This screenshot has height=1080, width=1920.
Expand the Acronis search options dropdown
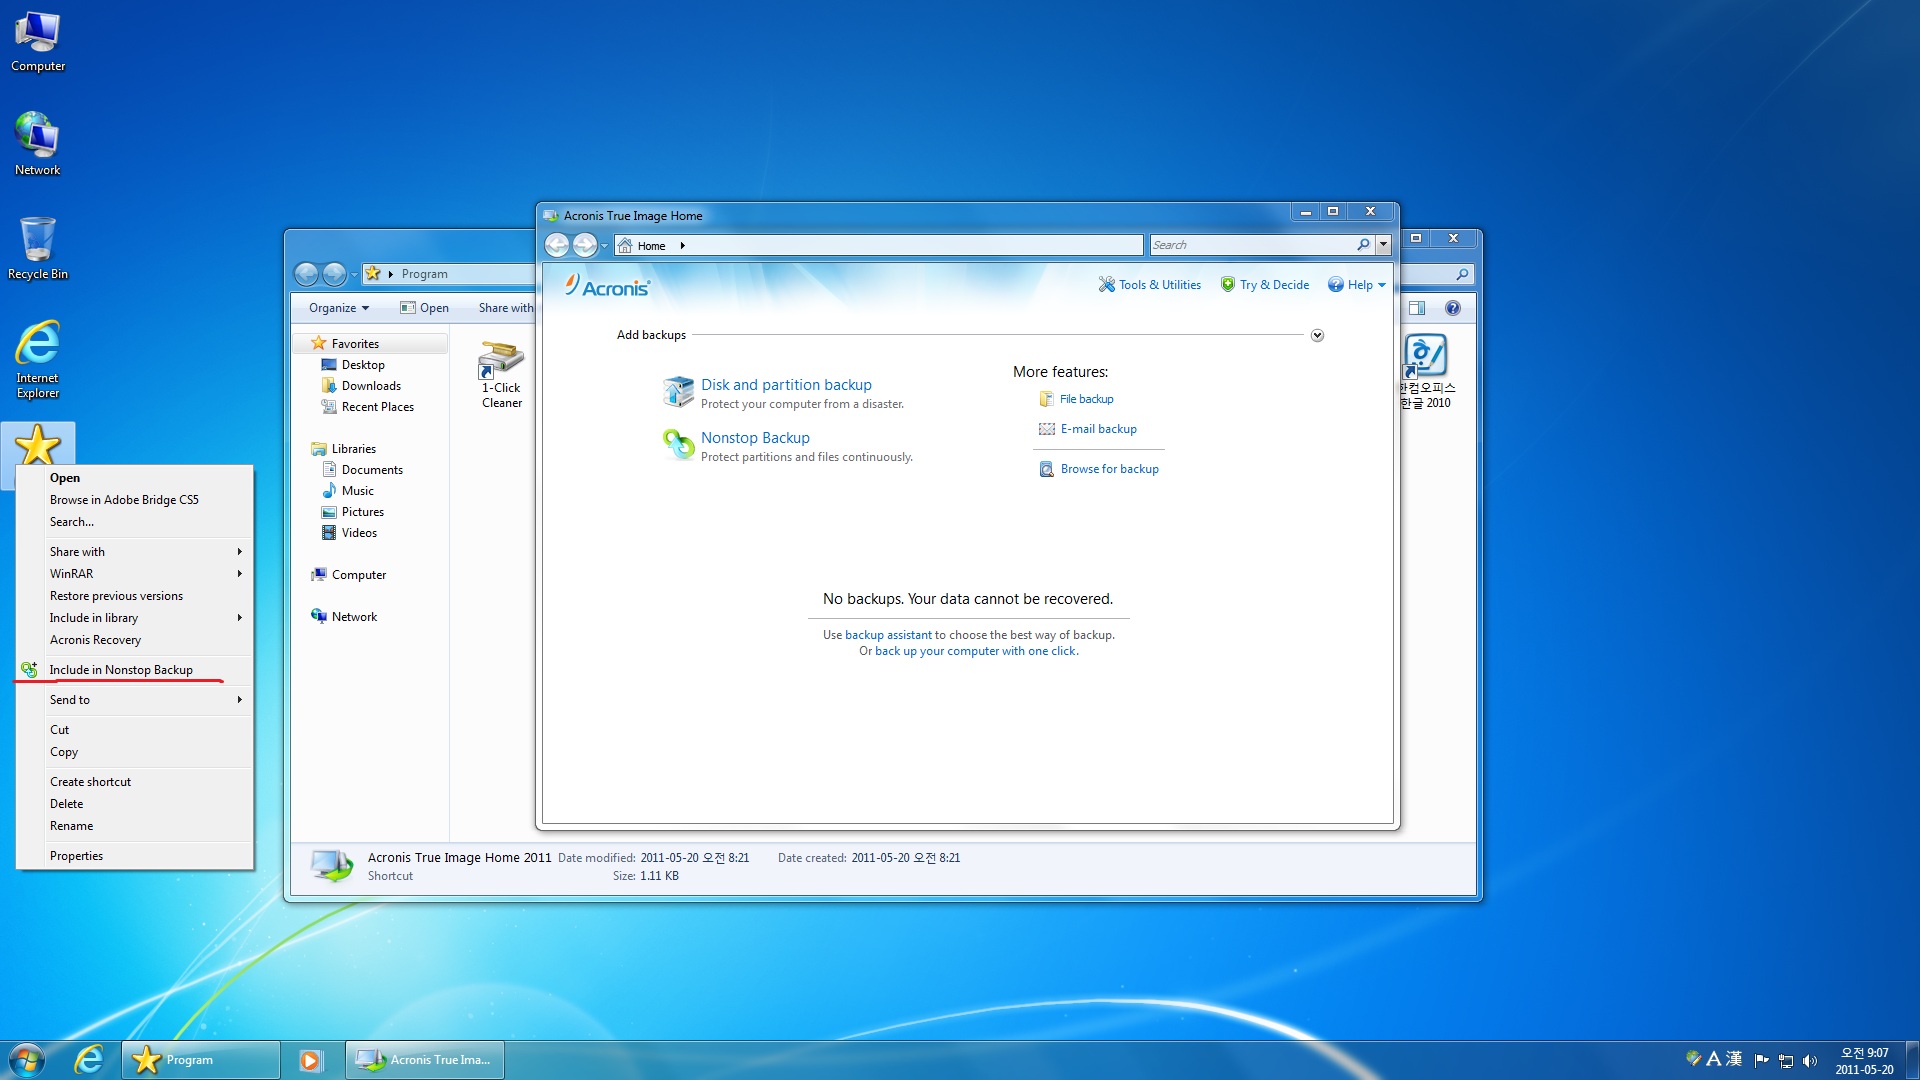[x=1383, y=245]
